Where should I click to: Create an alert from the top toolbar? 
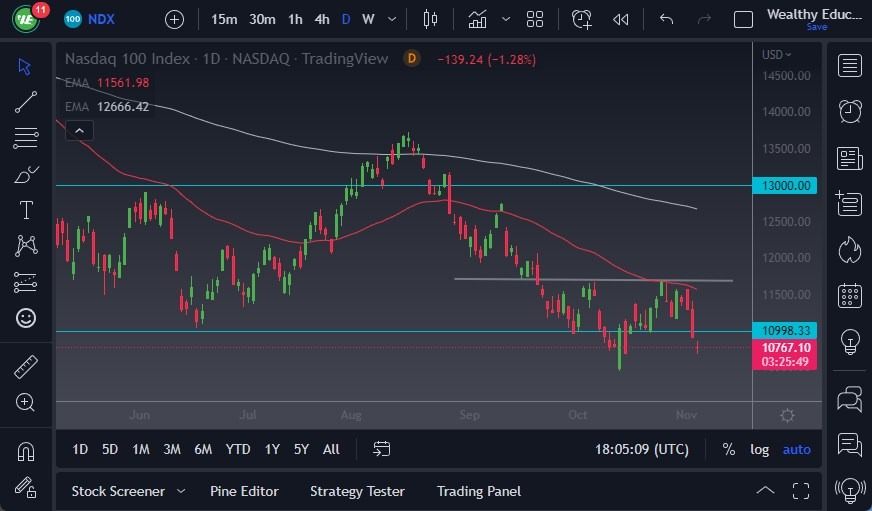pos(582,20)
